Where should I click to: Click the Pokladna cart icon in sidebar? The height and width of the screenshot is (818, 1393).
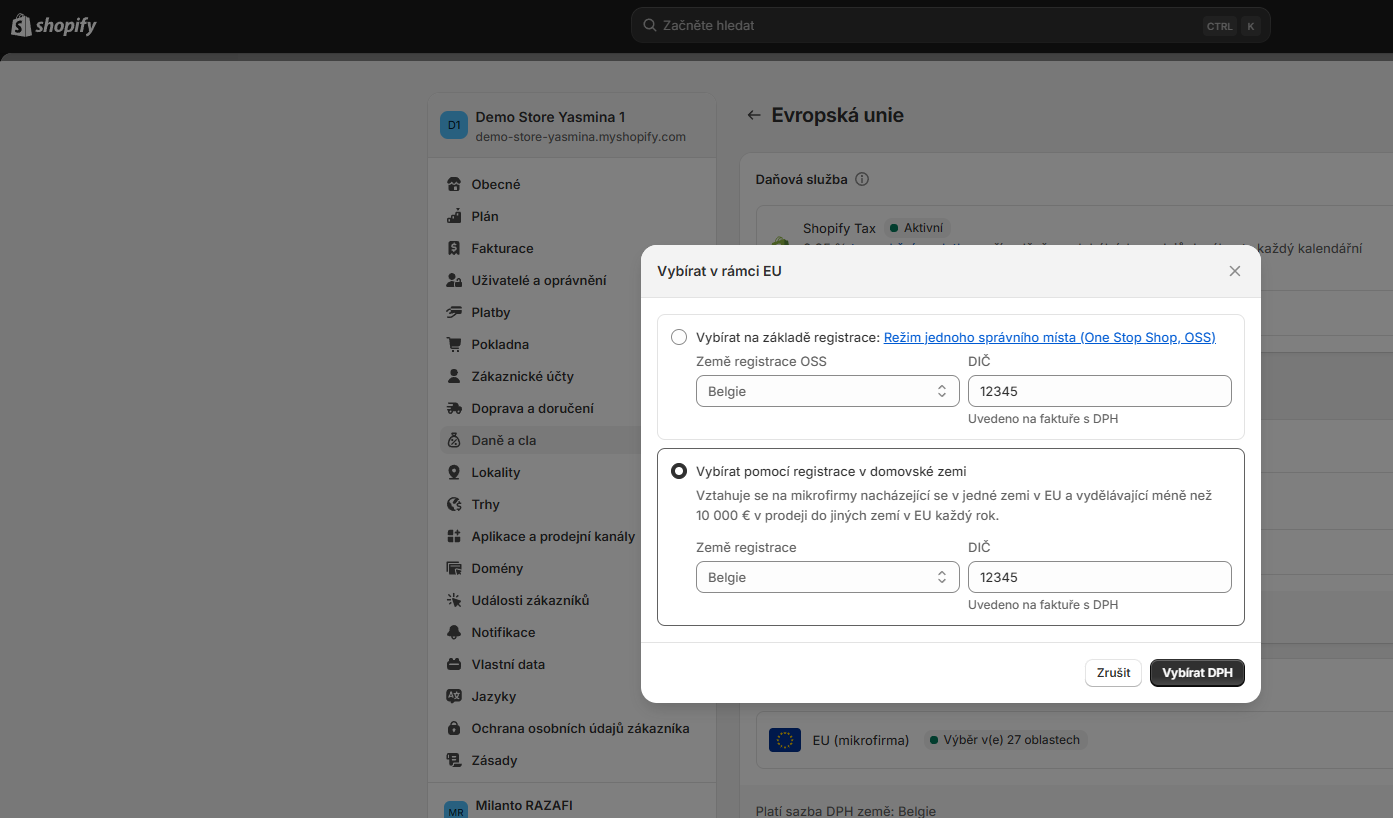pyautogui.click(x=453, y=344)
